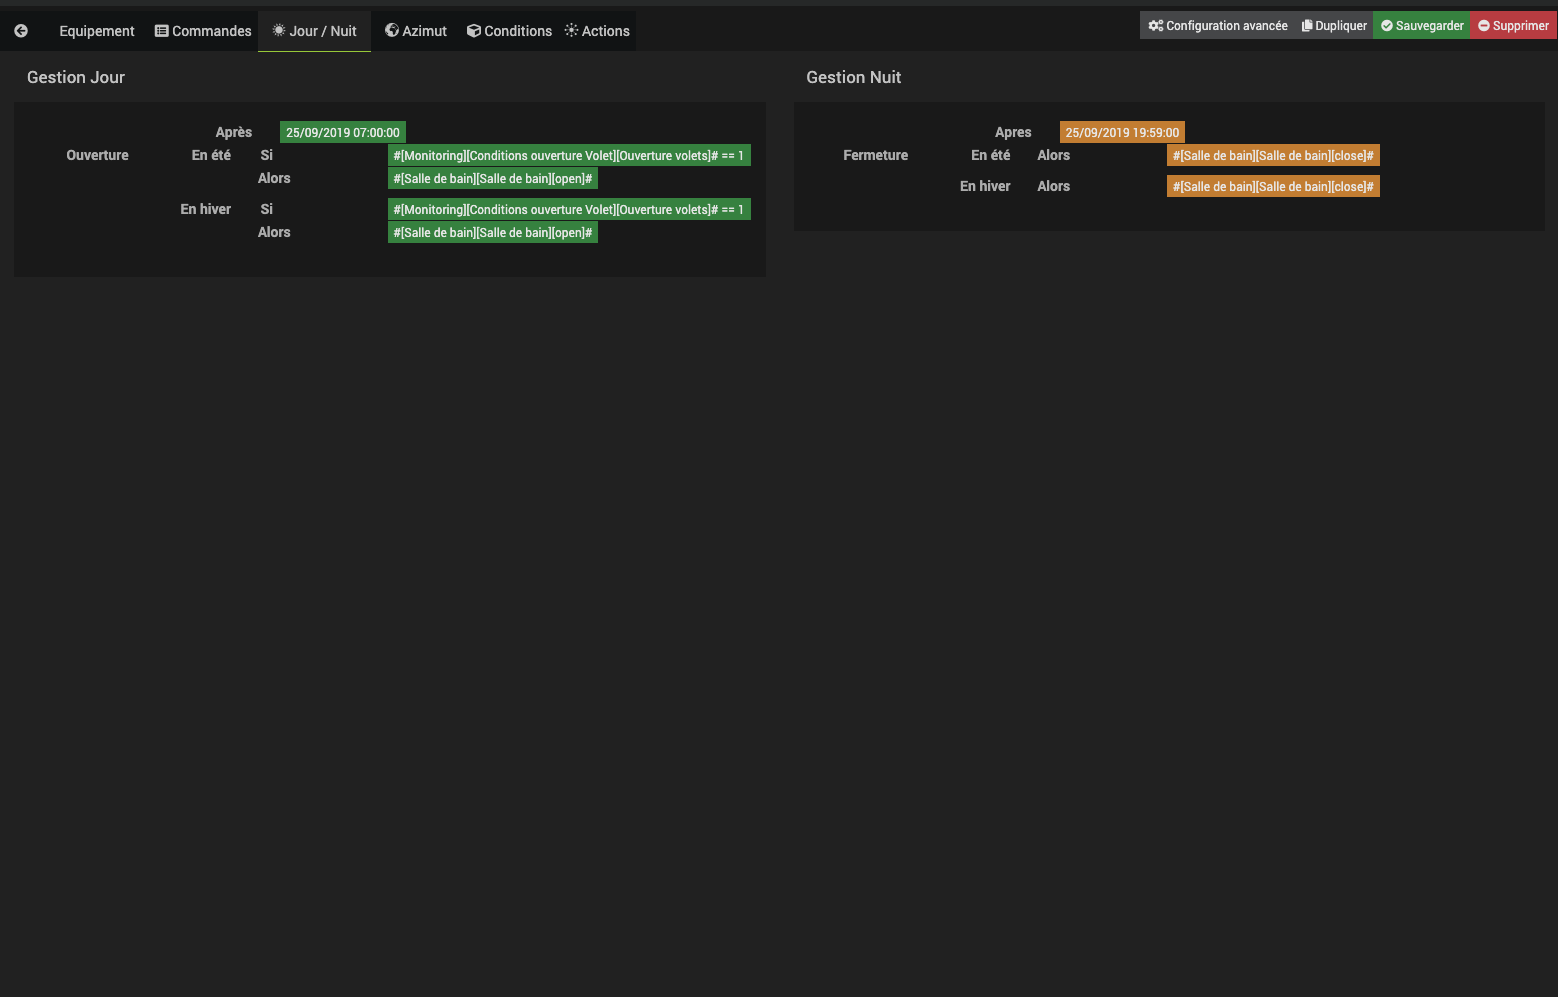This screenshot has height=997, width=1558.
Task: Click the copy icon on Dupliquer
Action: pos(1307,26)
